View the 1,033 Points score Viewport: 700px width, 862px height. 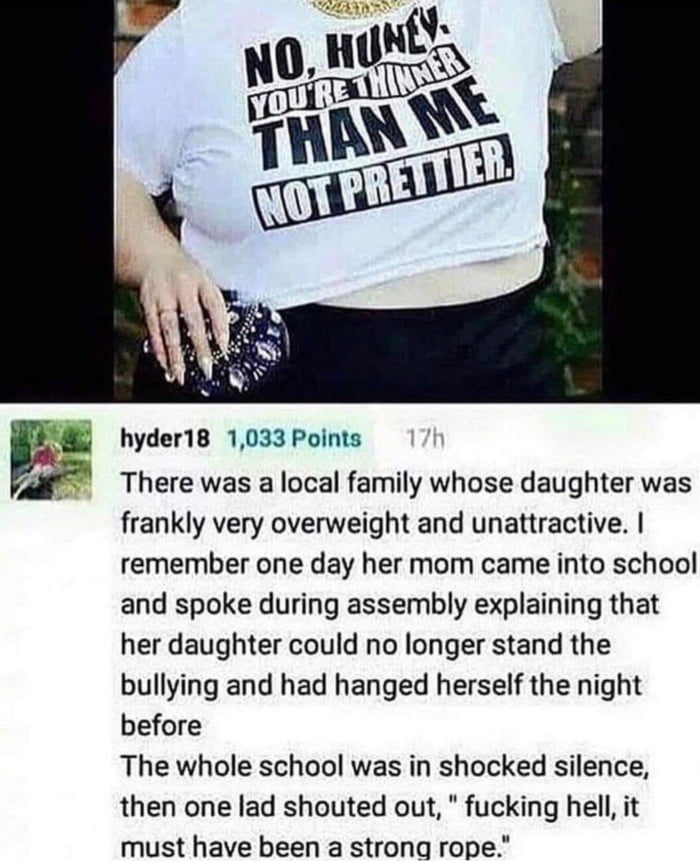point(294,439)
